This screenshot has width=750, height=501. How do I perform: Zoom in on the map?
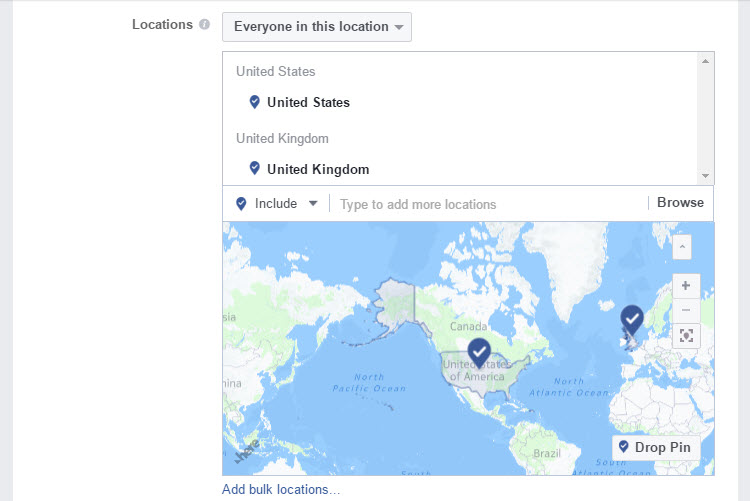686,285
